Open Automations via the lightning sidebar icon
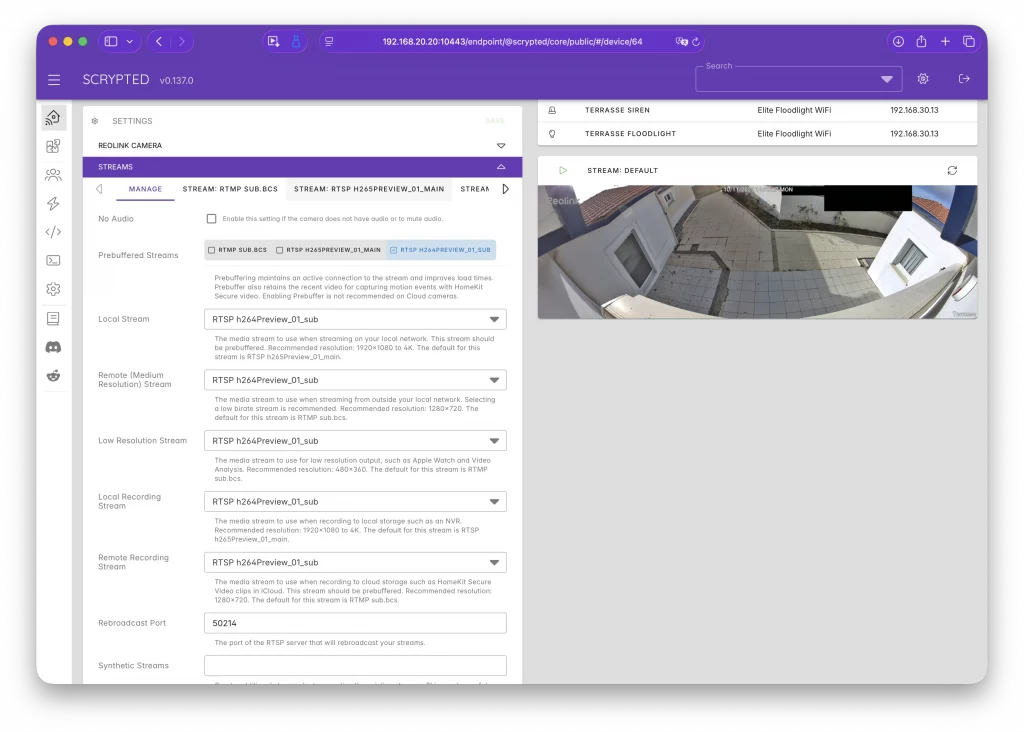The width and height of the screenshot is (1024, 732). pos(55,203)
